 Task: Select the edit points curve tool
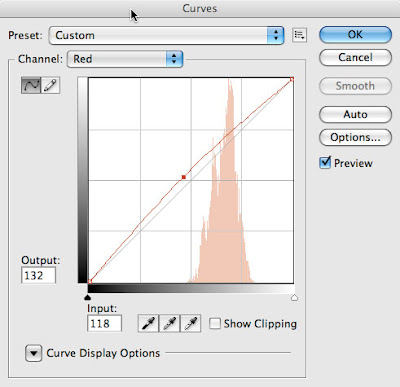tap(31, 85)
